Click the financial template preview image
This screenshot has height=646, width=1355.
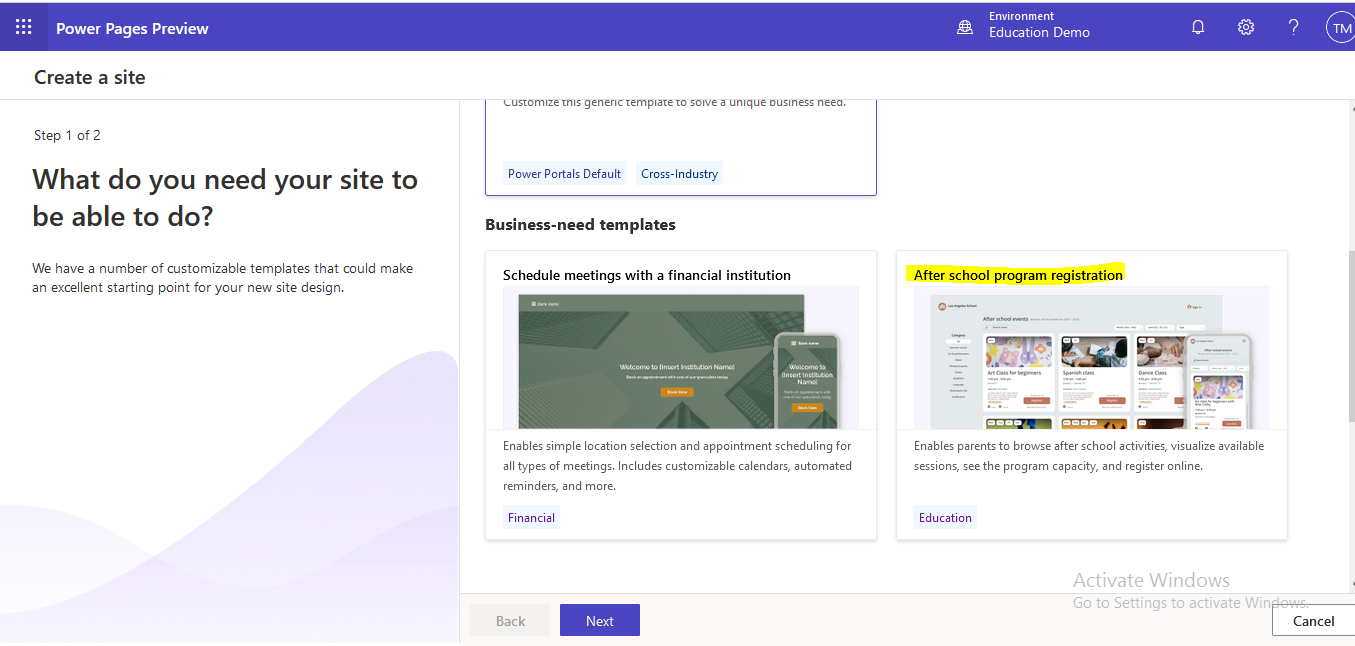(x=680, y=362)
